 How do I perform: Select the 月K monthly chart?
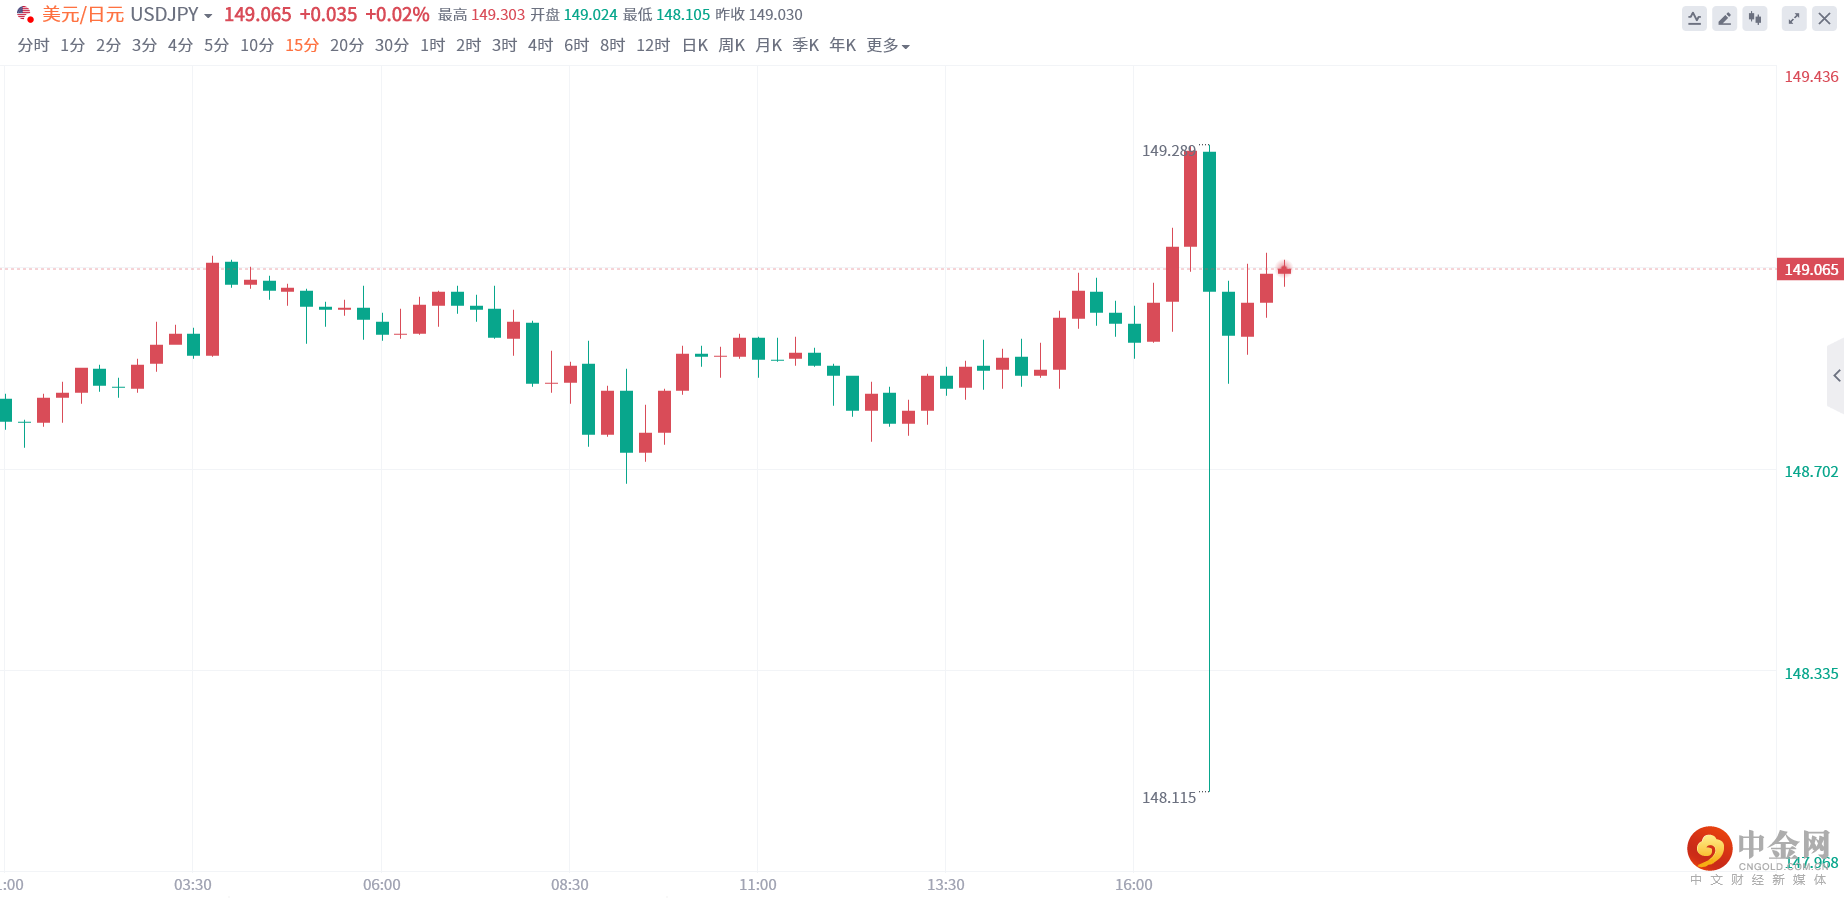point(768,46)
